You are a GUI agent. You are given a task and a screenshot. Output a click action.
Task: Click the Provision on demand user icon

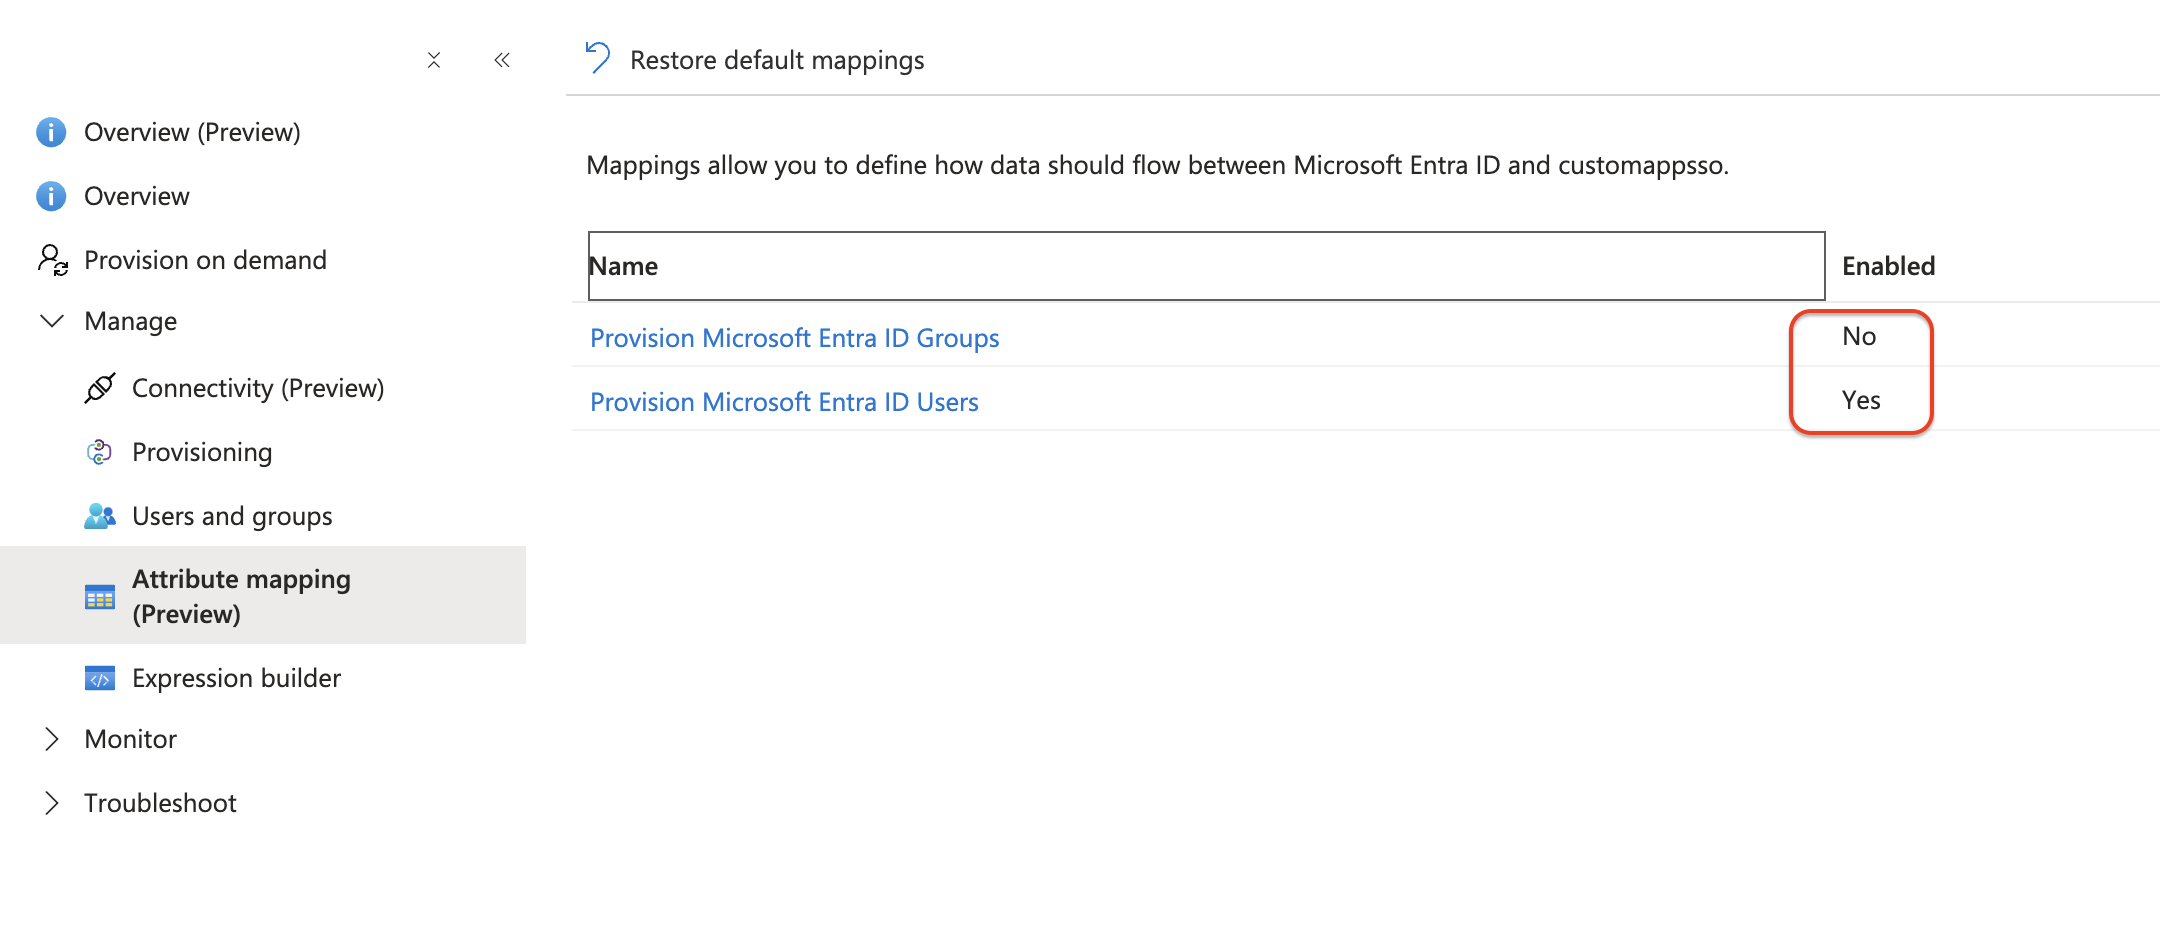[x=52, y=260]
